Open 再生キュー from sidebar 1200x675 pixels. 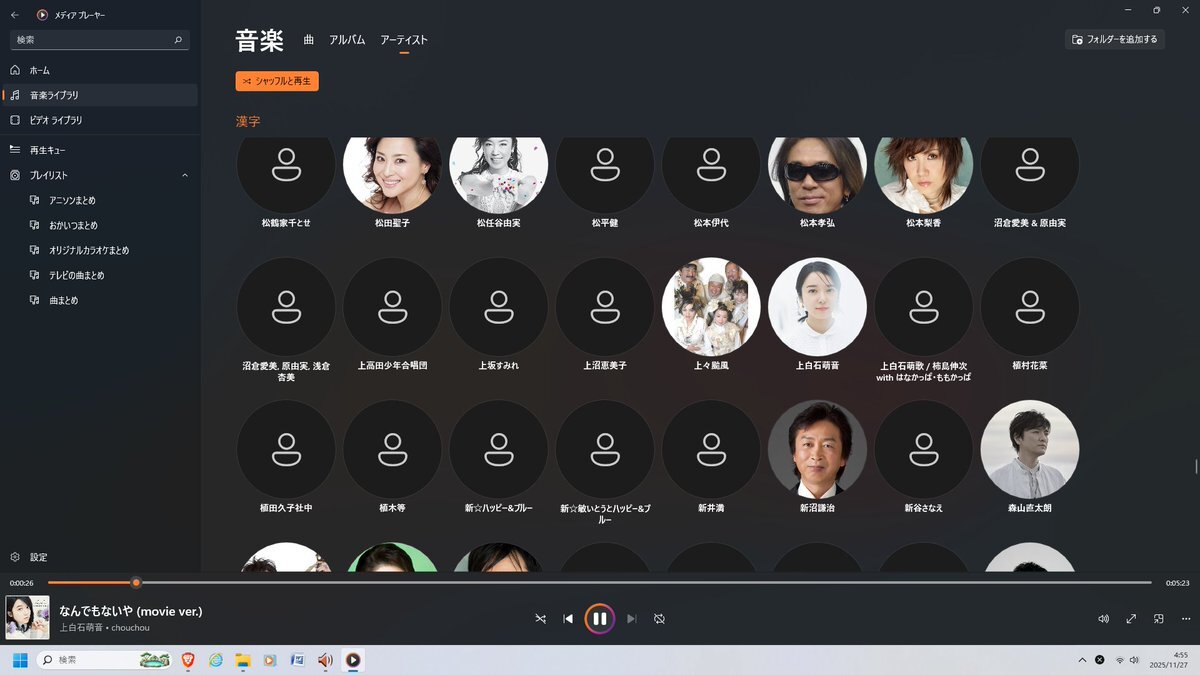48,150
